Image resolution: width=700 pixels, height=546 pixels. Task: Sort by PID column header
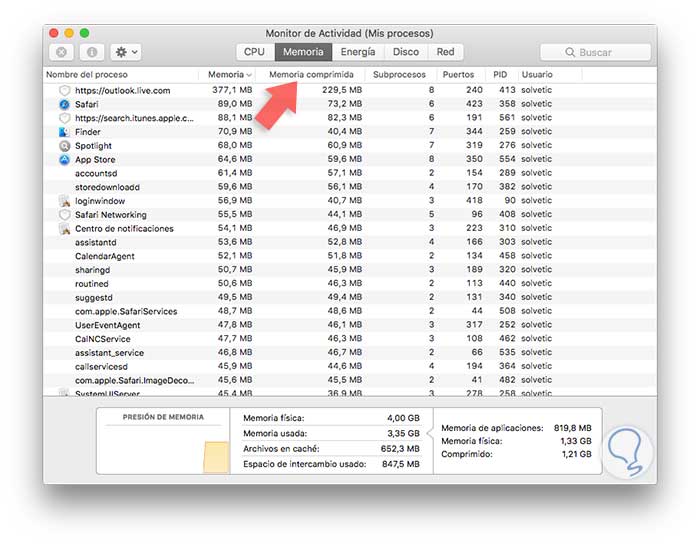click(x=500, y=75)
